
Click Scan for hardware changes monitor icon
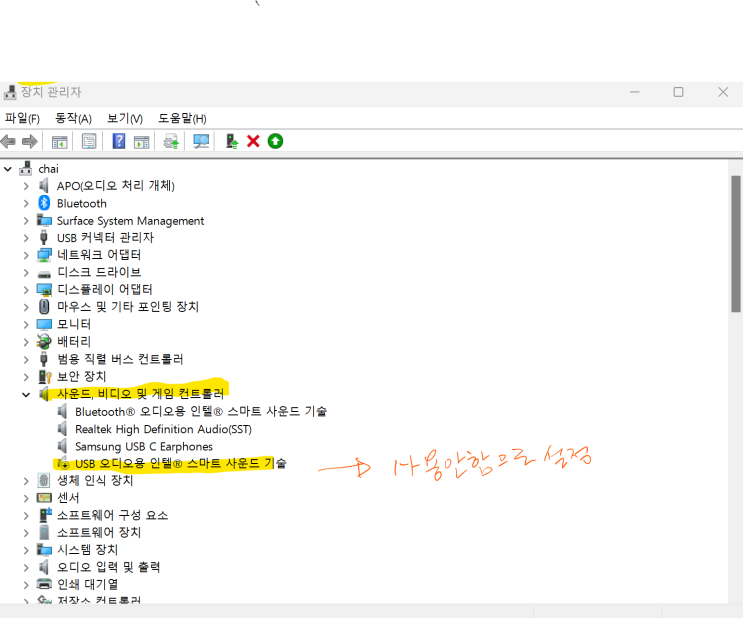(201, 141)
